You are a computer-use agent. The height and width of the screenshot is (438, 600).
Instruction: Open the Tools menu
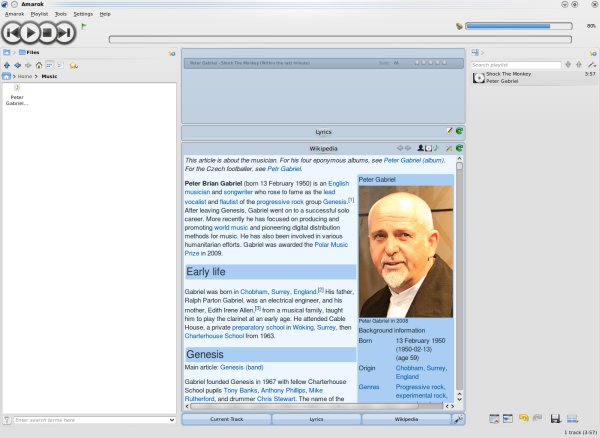(x=61, y=15)
